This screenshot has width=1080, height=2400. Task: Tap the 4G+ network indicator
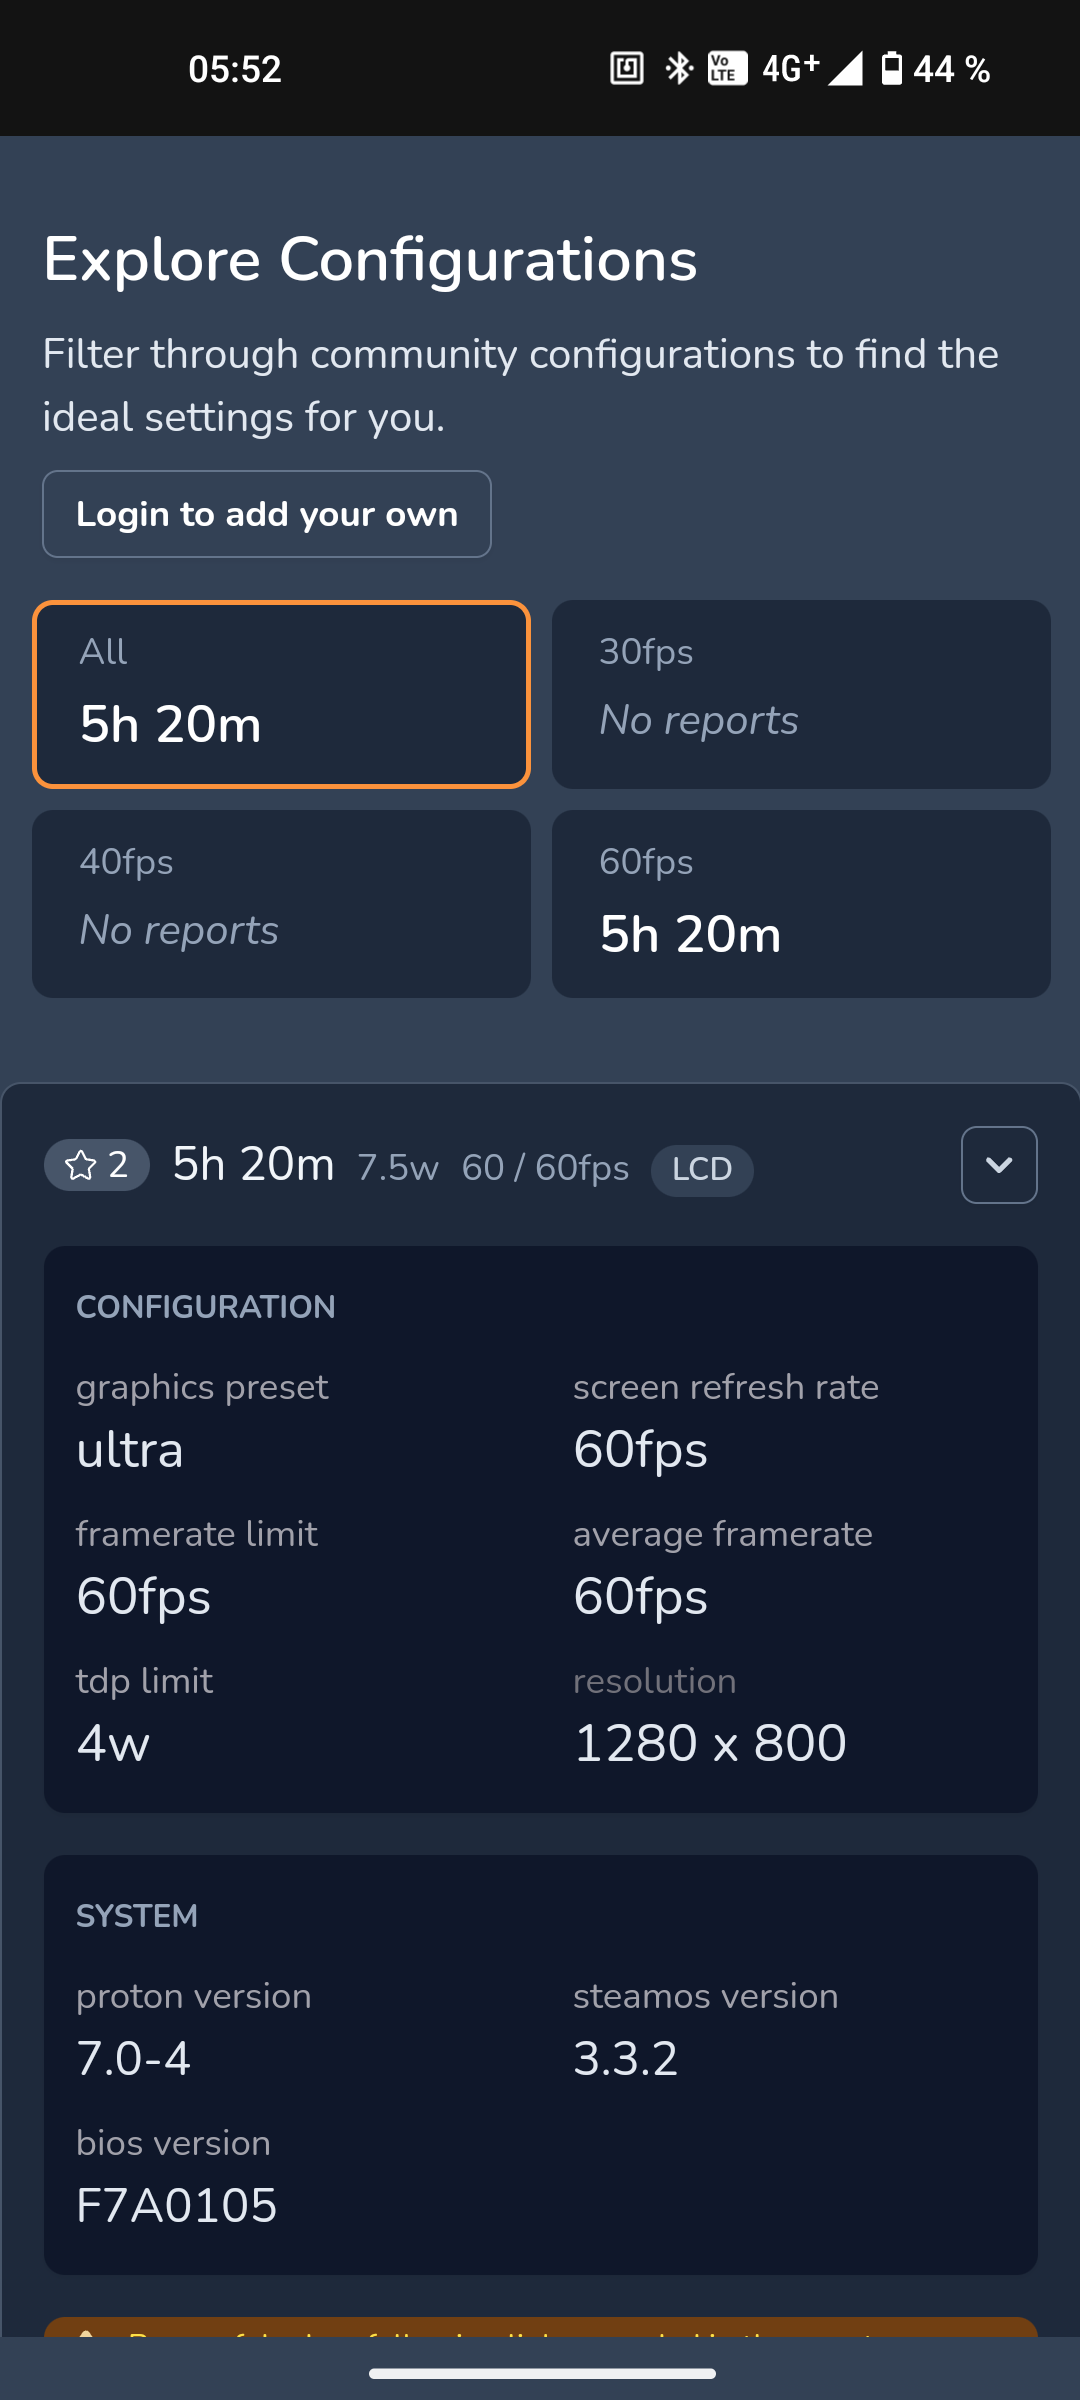pos(790,68)
